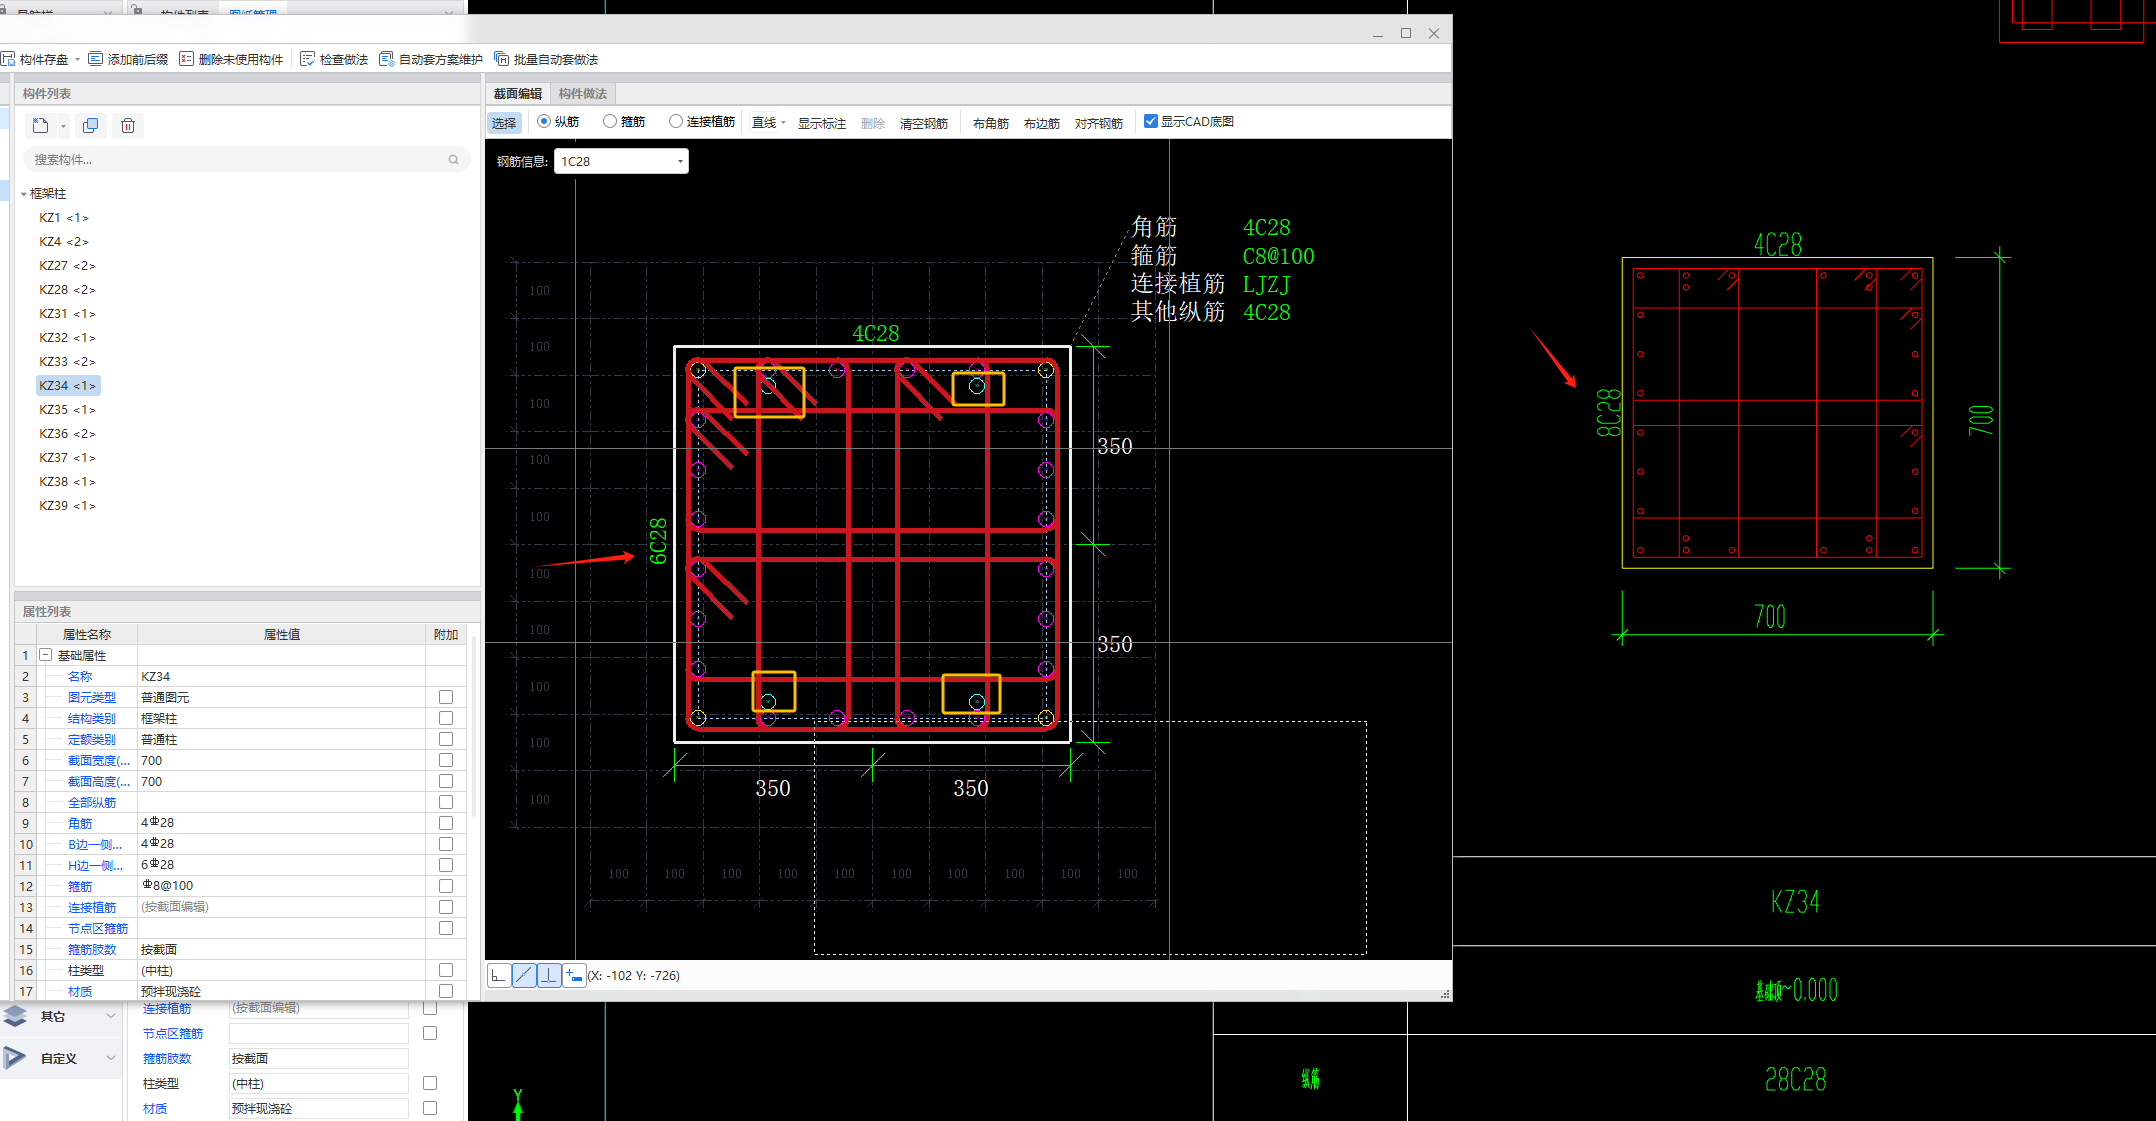2156x1121 pixels.
Task: Click the 箍筋 property link in table
Action: click(80, 886)
